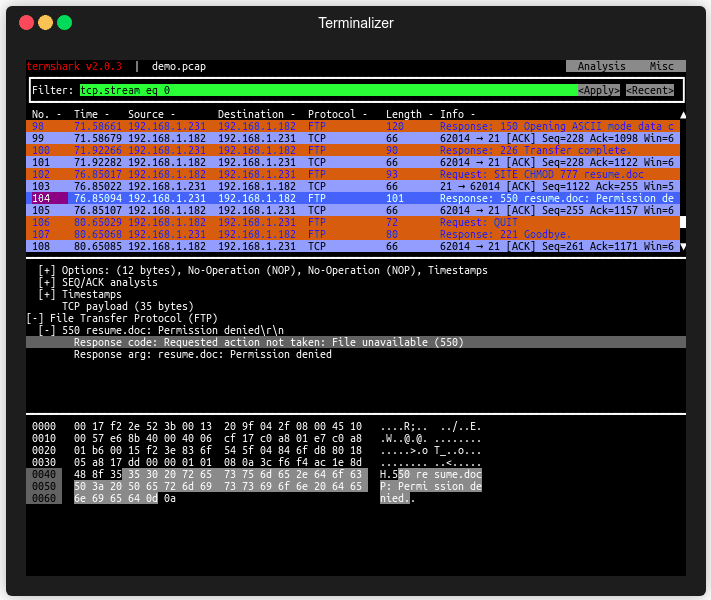Select packet 102 SITE CHMOD 777 request
Viewport: 711px width, 600px height.
coord(353,174)
